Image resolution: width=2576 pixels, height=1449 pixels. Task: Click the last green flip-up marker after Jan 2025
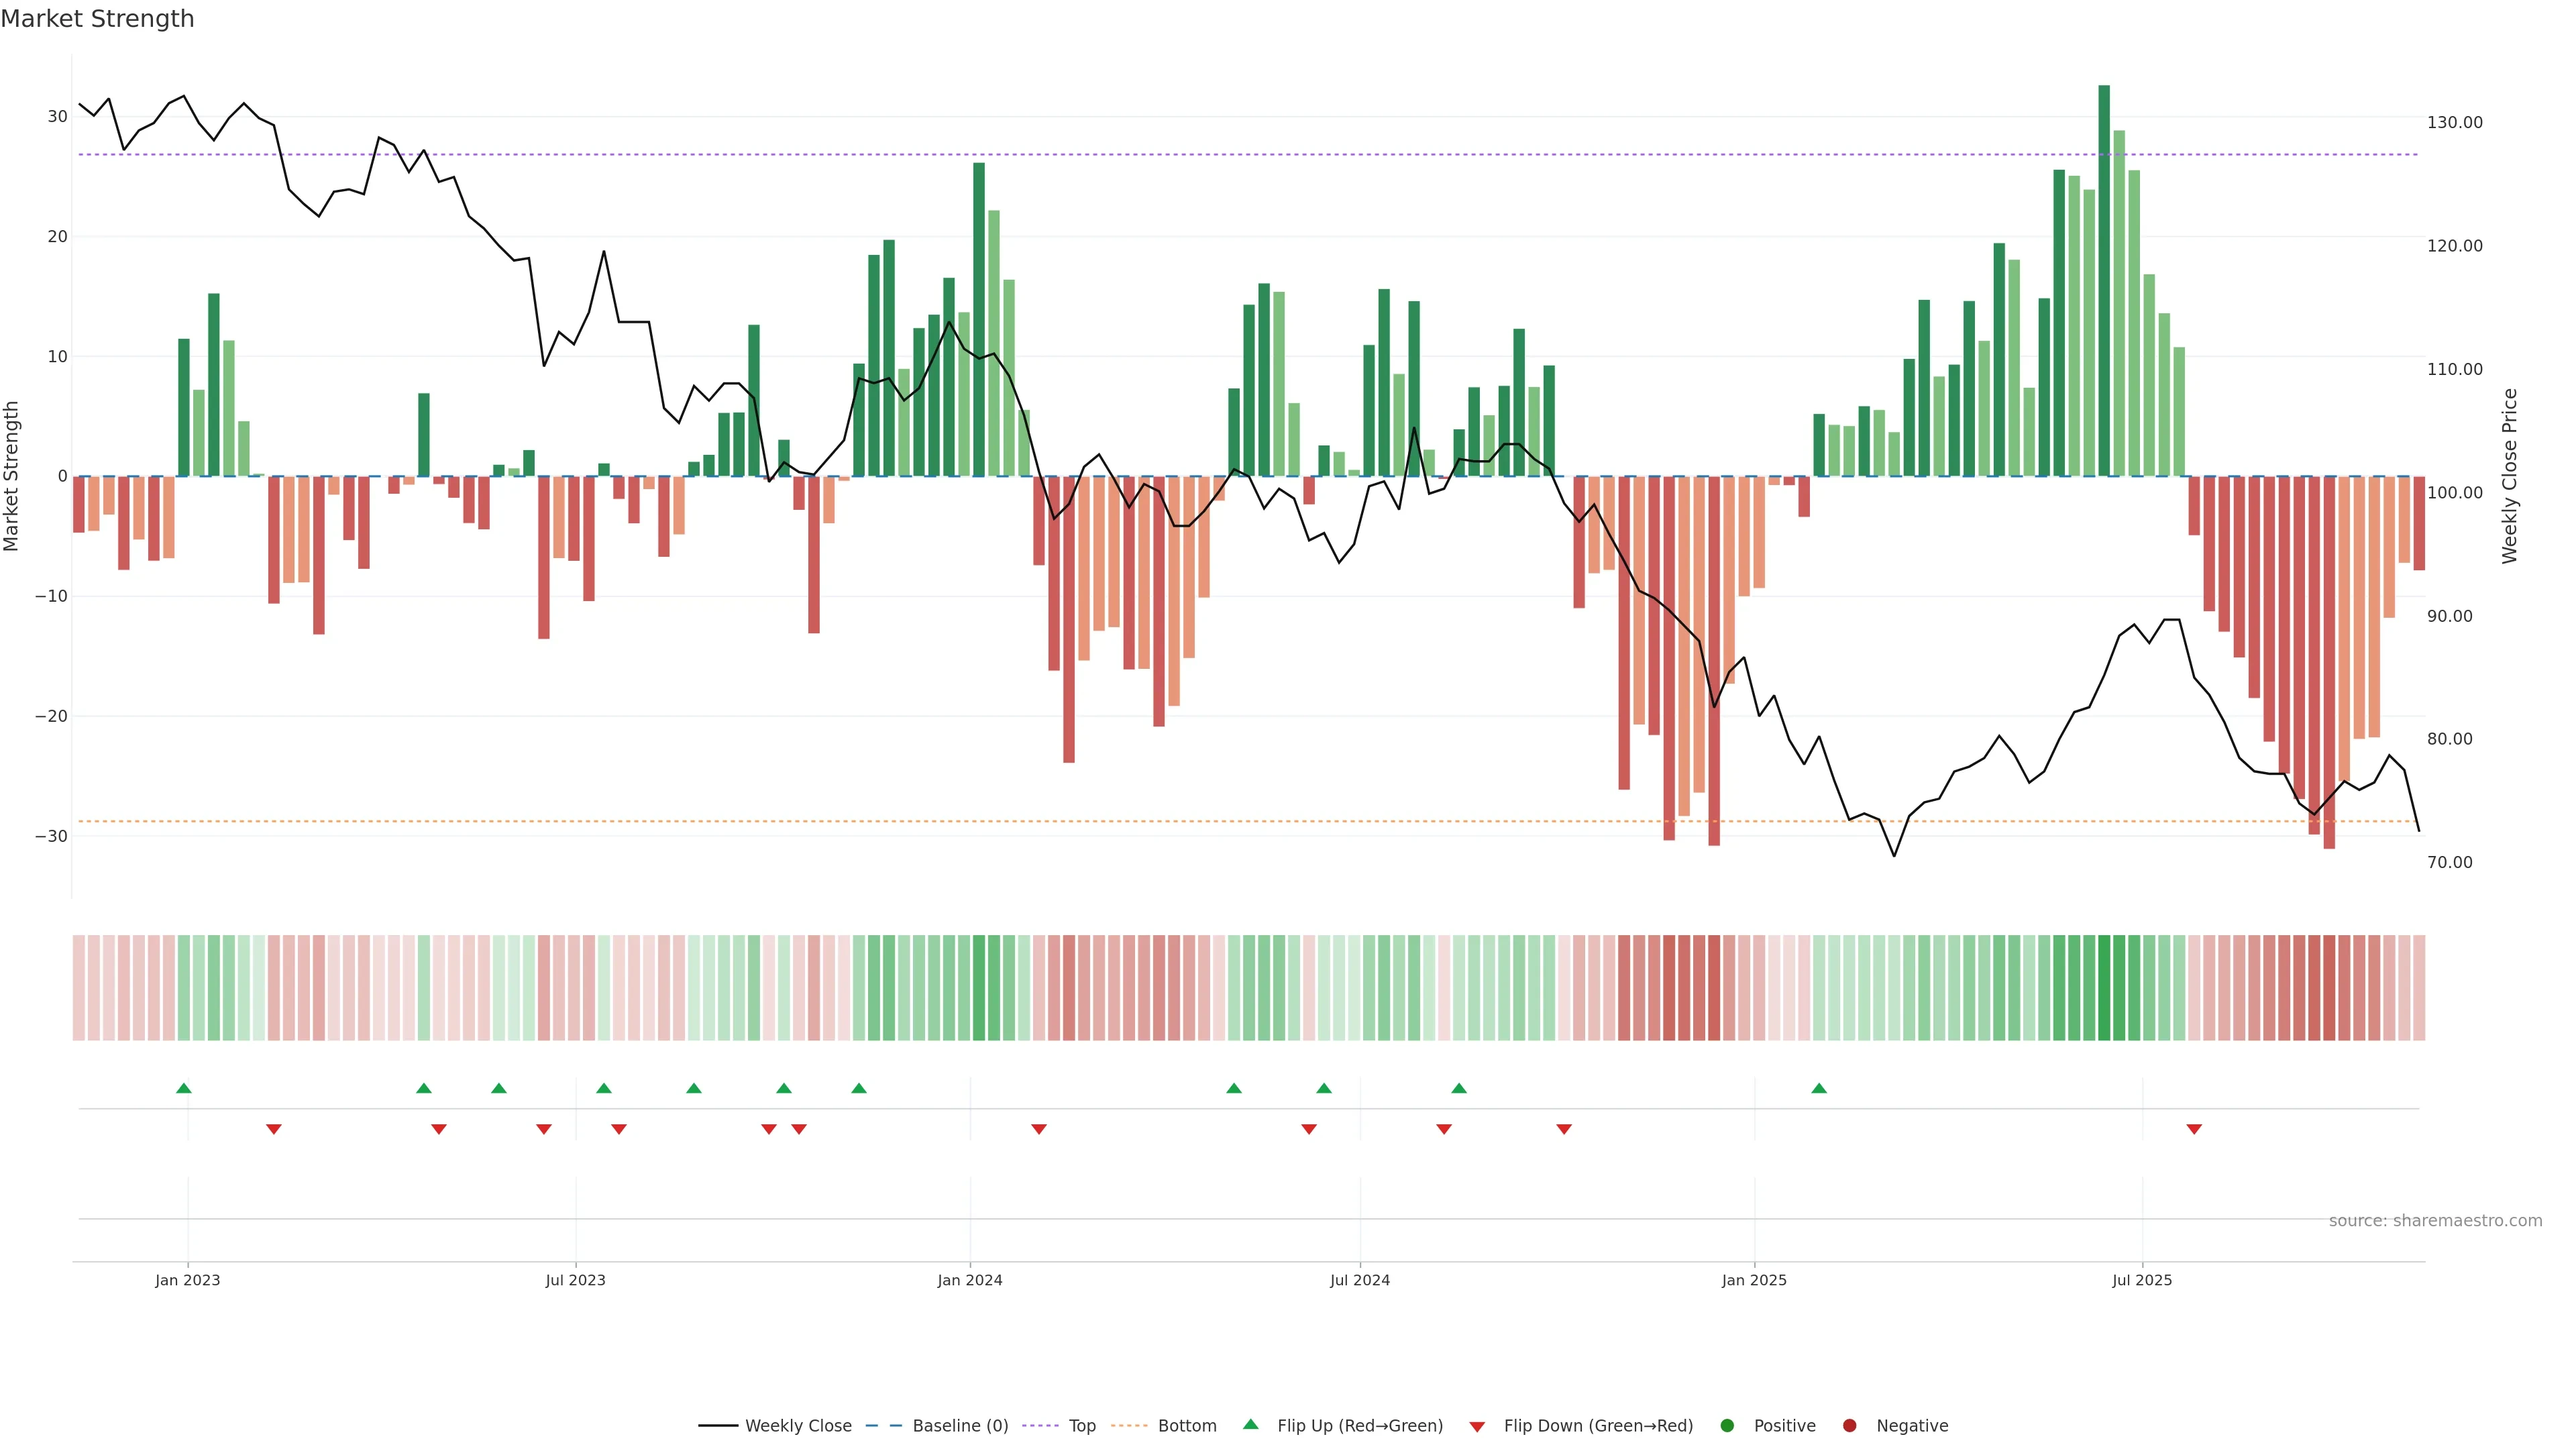point(1819,1088)
